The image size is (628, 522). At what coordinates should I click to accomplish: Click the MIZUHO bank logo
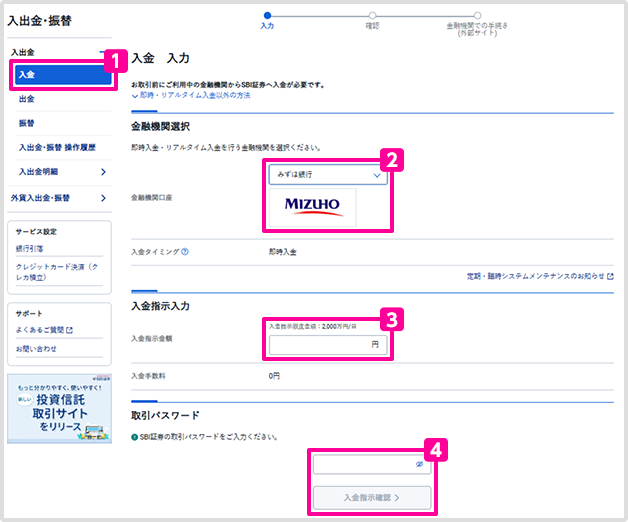[x=313, y=208]
